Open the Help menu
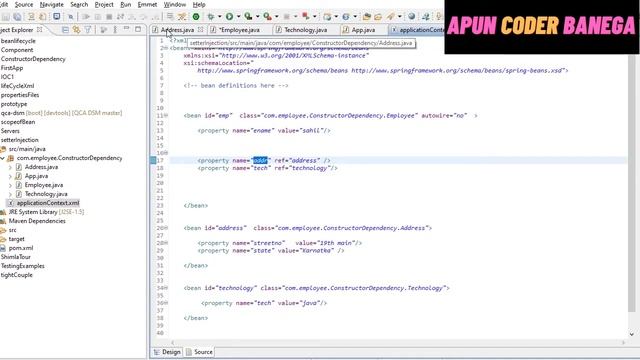640x360 pixels. tap(199, 4)
